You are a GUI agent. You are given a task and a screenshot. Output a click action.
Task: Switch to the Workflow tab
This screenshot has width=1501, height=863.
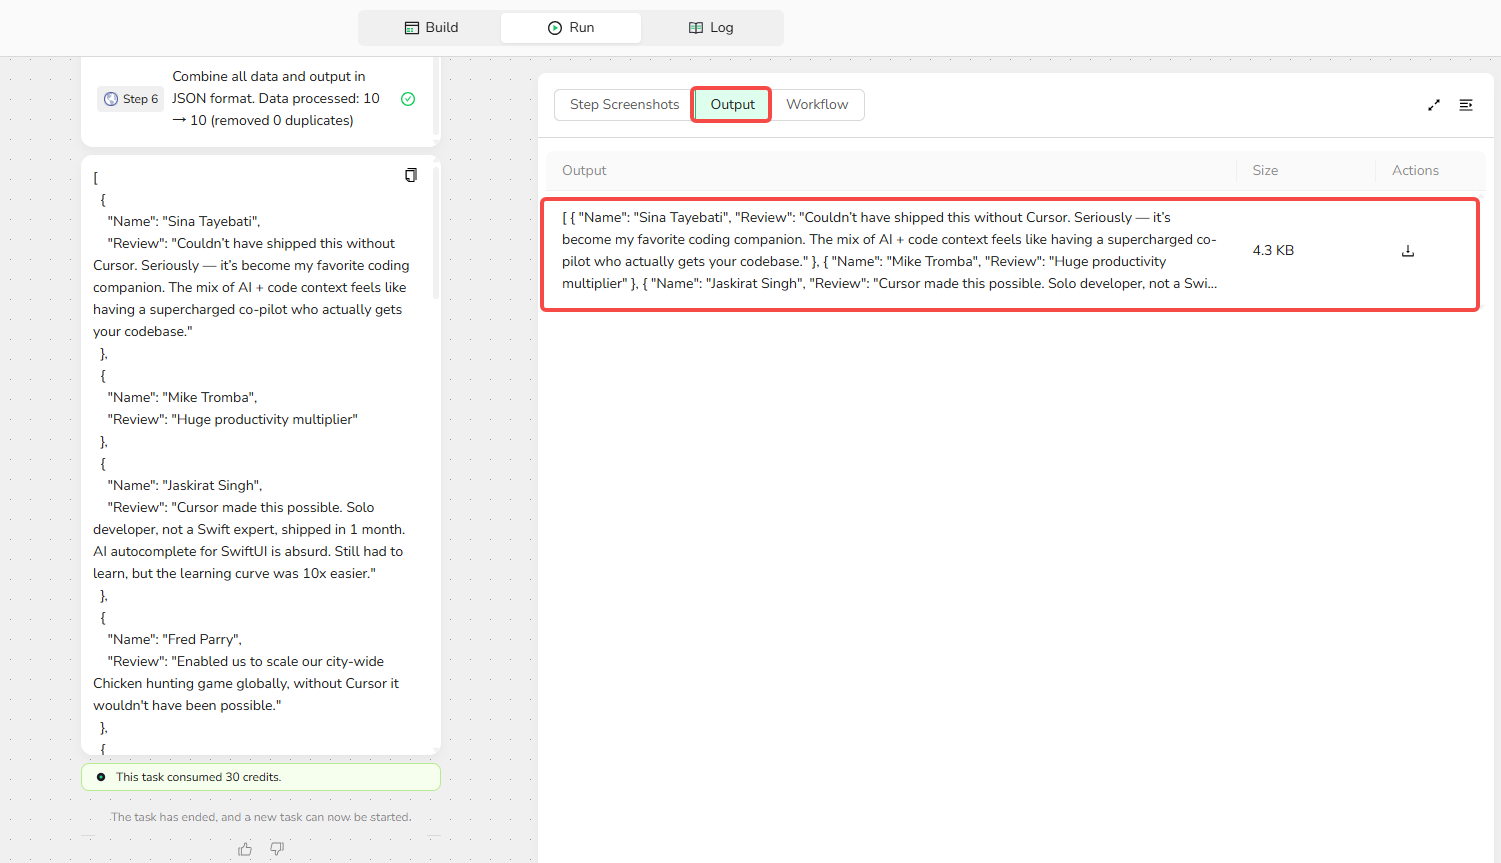point(817,105)
